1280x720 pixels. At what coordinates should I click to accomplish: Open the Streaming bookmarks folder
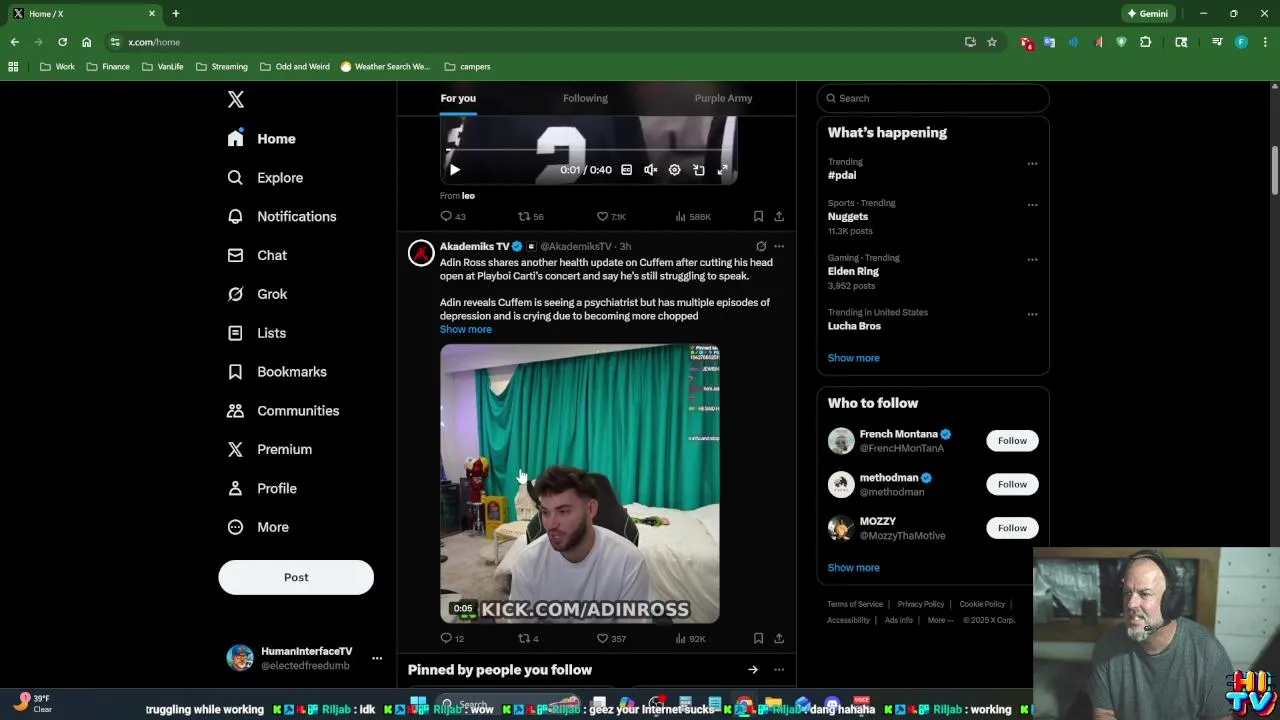click(x=222, y=67)
